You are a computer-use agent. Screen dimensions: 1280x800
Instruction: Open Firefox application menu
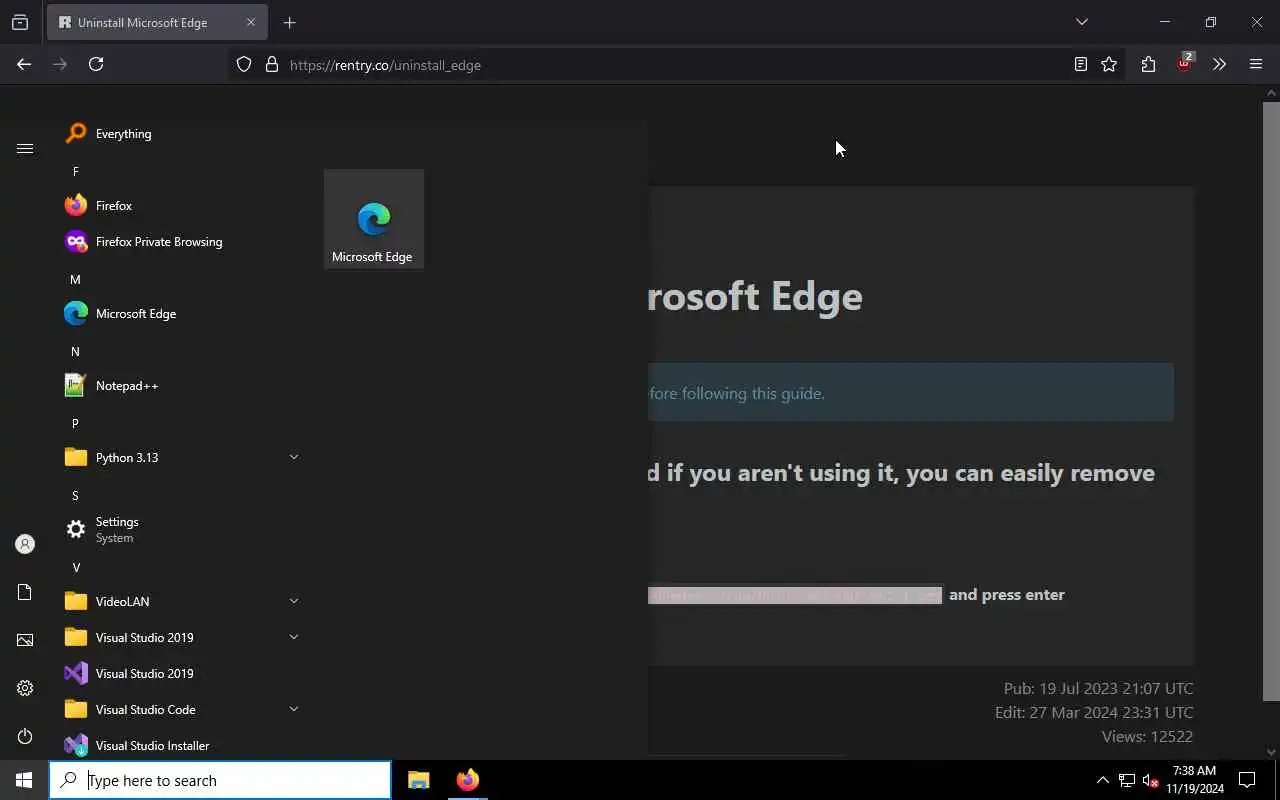tap(1256, 64)
